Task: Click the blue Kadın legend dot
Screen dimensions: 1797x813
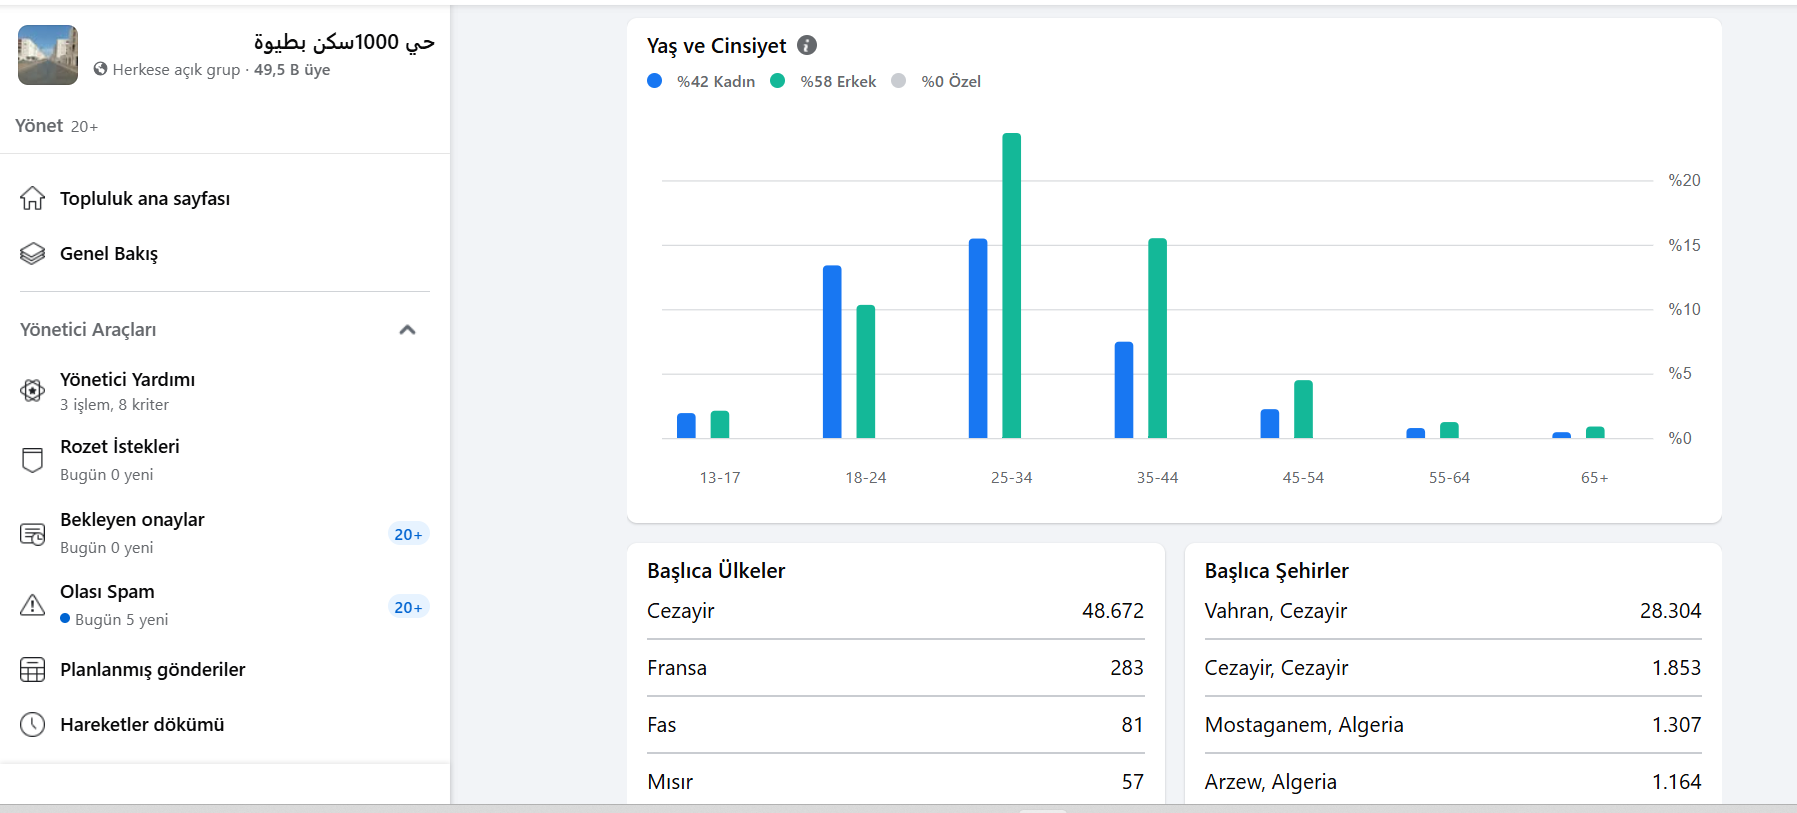Action: [655, 81]
